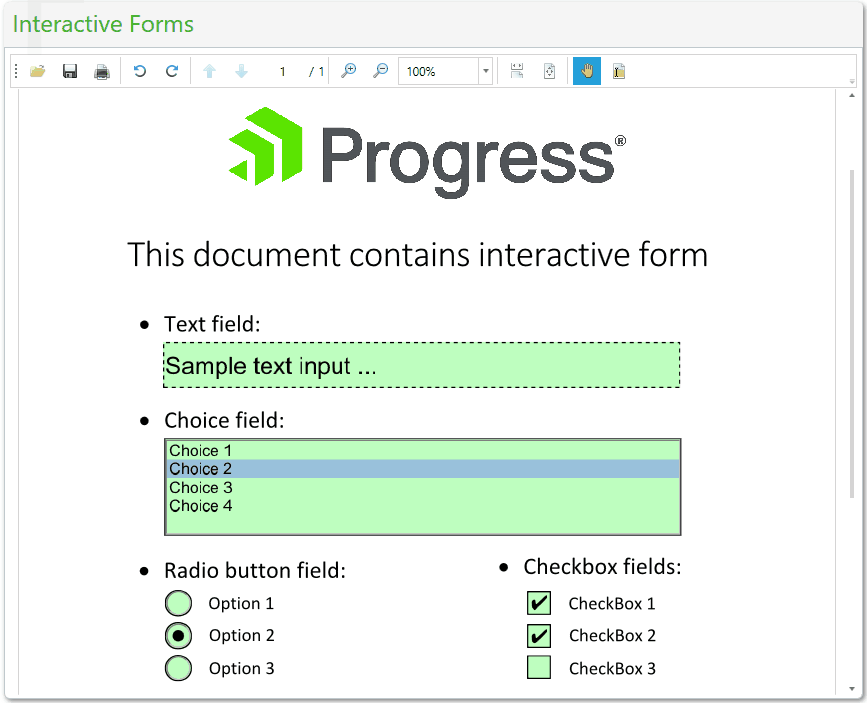Navigate to the previous page

210,71
